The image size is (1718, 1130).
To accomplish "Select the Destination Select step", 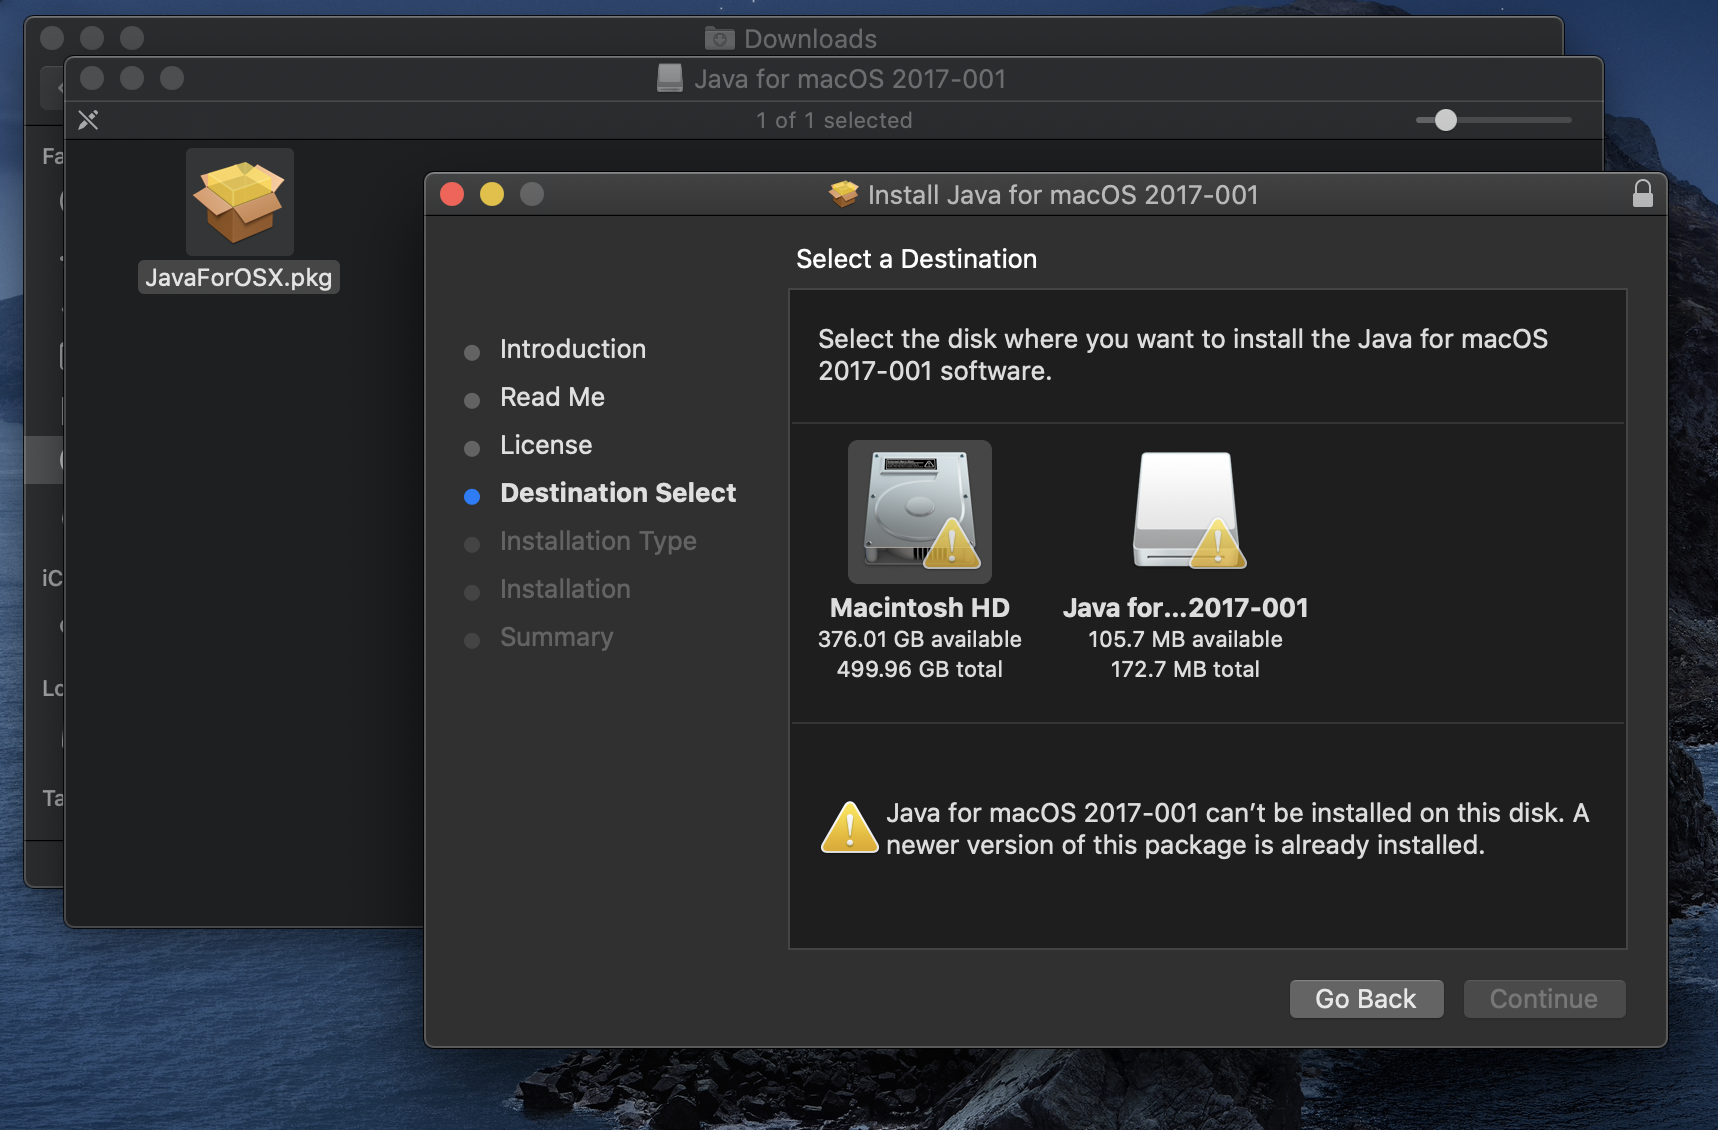I will 618,493.
